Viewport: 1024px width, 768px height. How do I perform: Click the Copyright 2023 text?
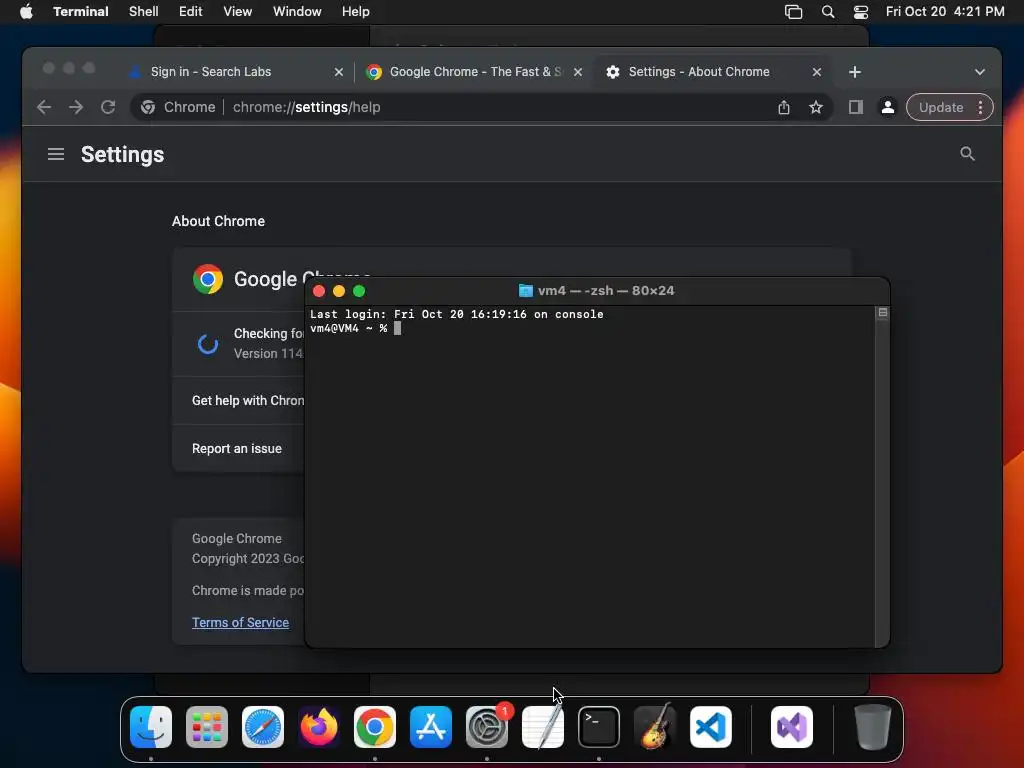(x=248, y=558)
